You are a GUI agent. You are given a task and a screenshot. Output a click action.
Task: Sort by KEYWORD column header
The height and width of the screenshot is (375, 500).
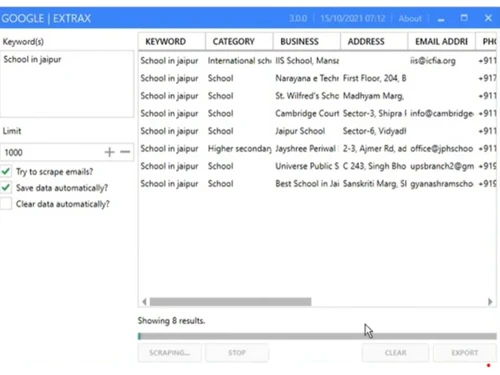[172, 41]
